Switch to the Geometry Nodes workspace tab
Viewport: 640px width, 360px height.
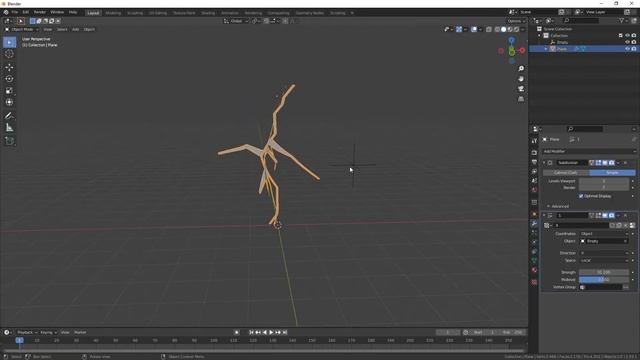click(310, 13)
